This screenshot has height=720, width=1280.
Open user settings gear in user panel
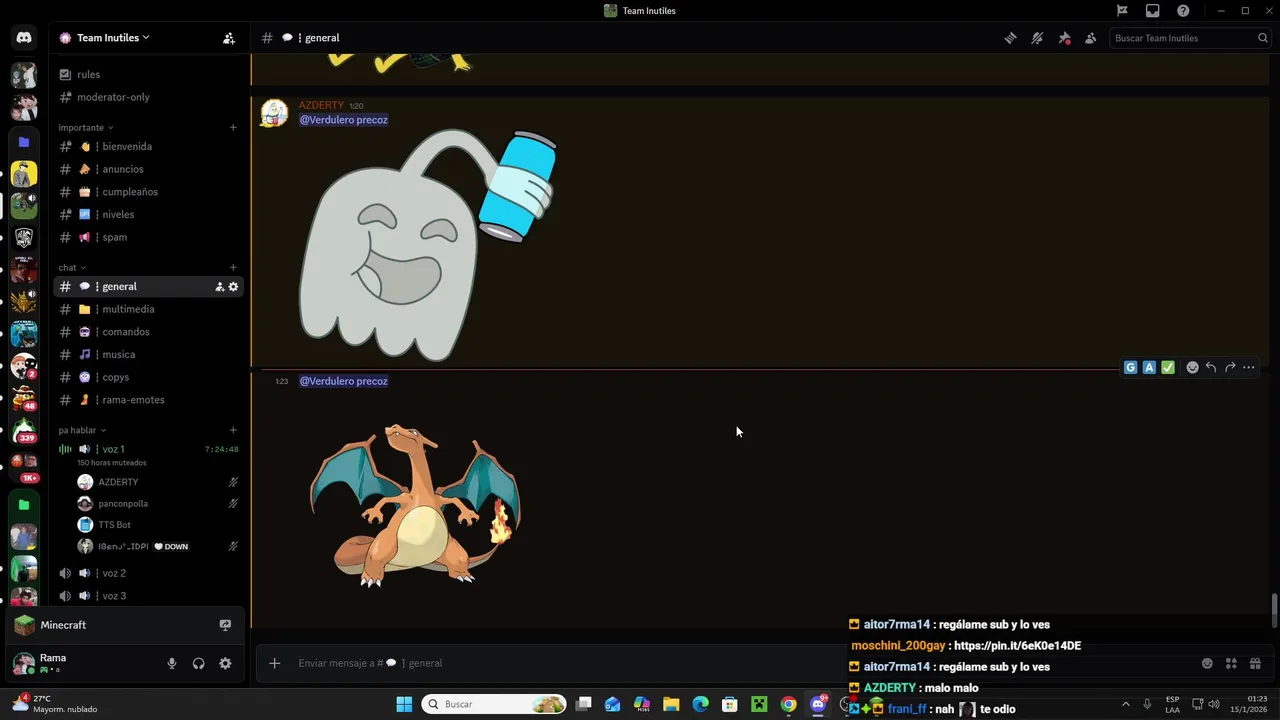pyautogui.click(x=225, y=663)
